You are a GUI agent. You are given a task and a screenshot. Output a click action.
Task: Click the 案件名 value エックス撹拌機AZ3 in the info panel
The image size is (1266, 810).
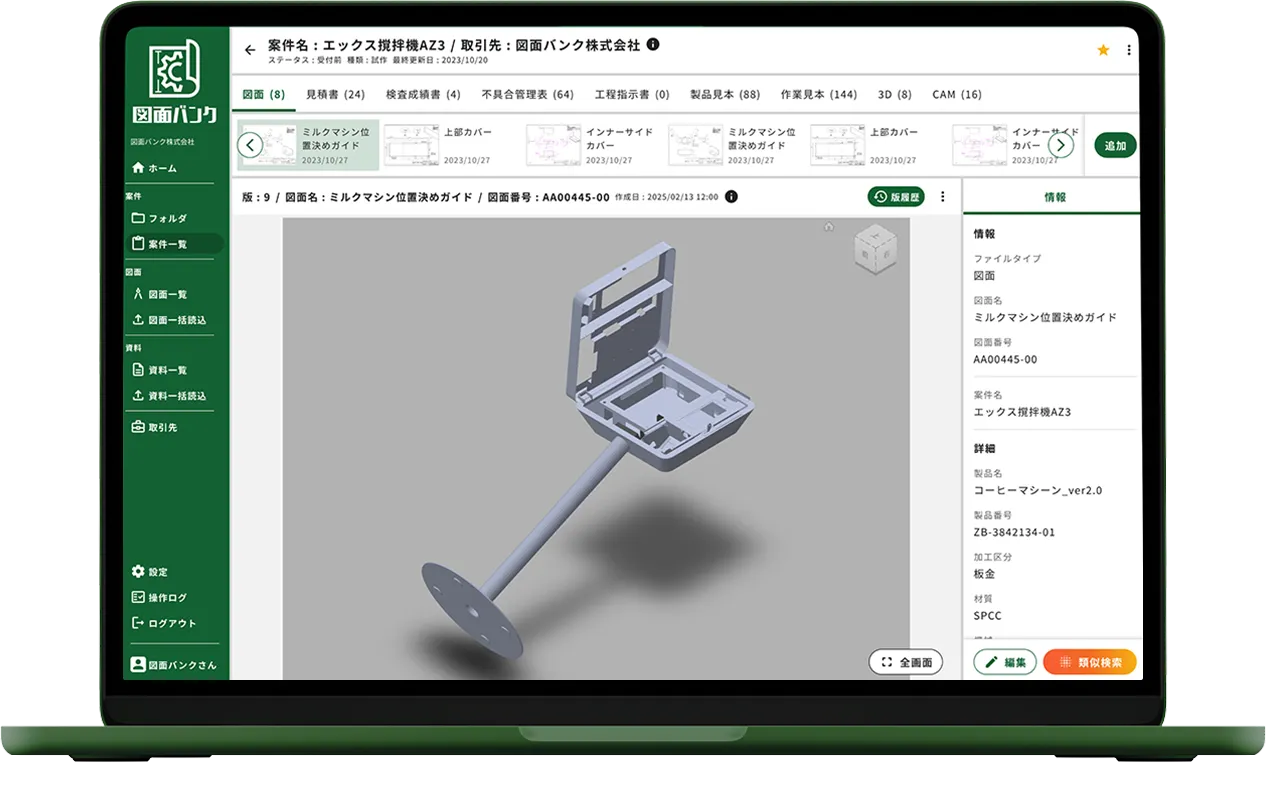[x=1022, y=412]
